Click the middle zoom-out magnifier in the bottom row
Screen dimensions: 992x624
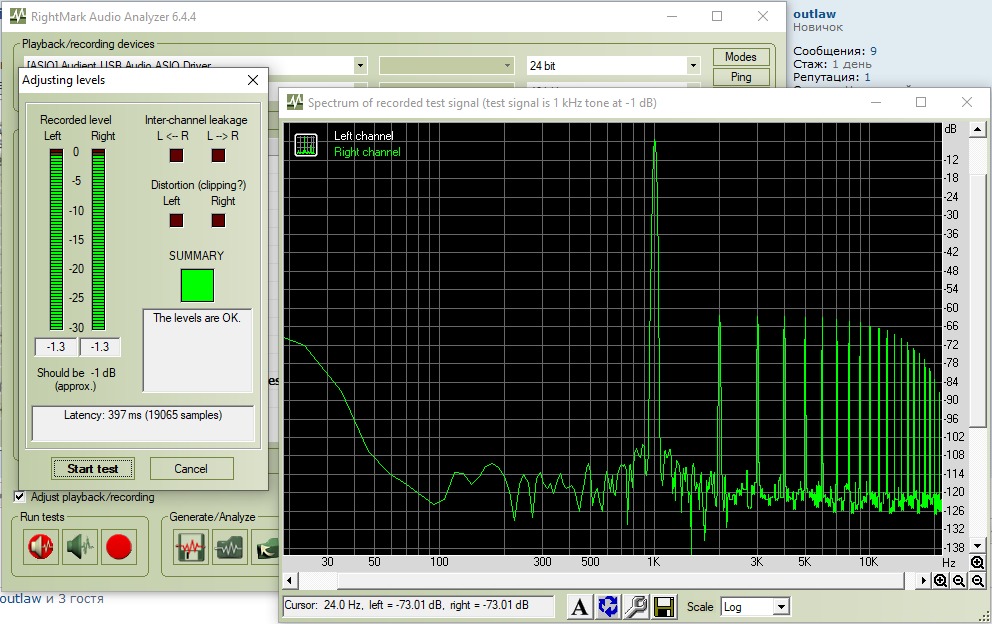tap(959, 580)
